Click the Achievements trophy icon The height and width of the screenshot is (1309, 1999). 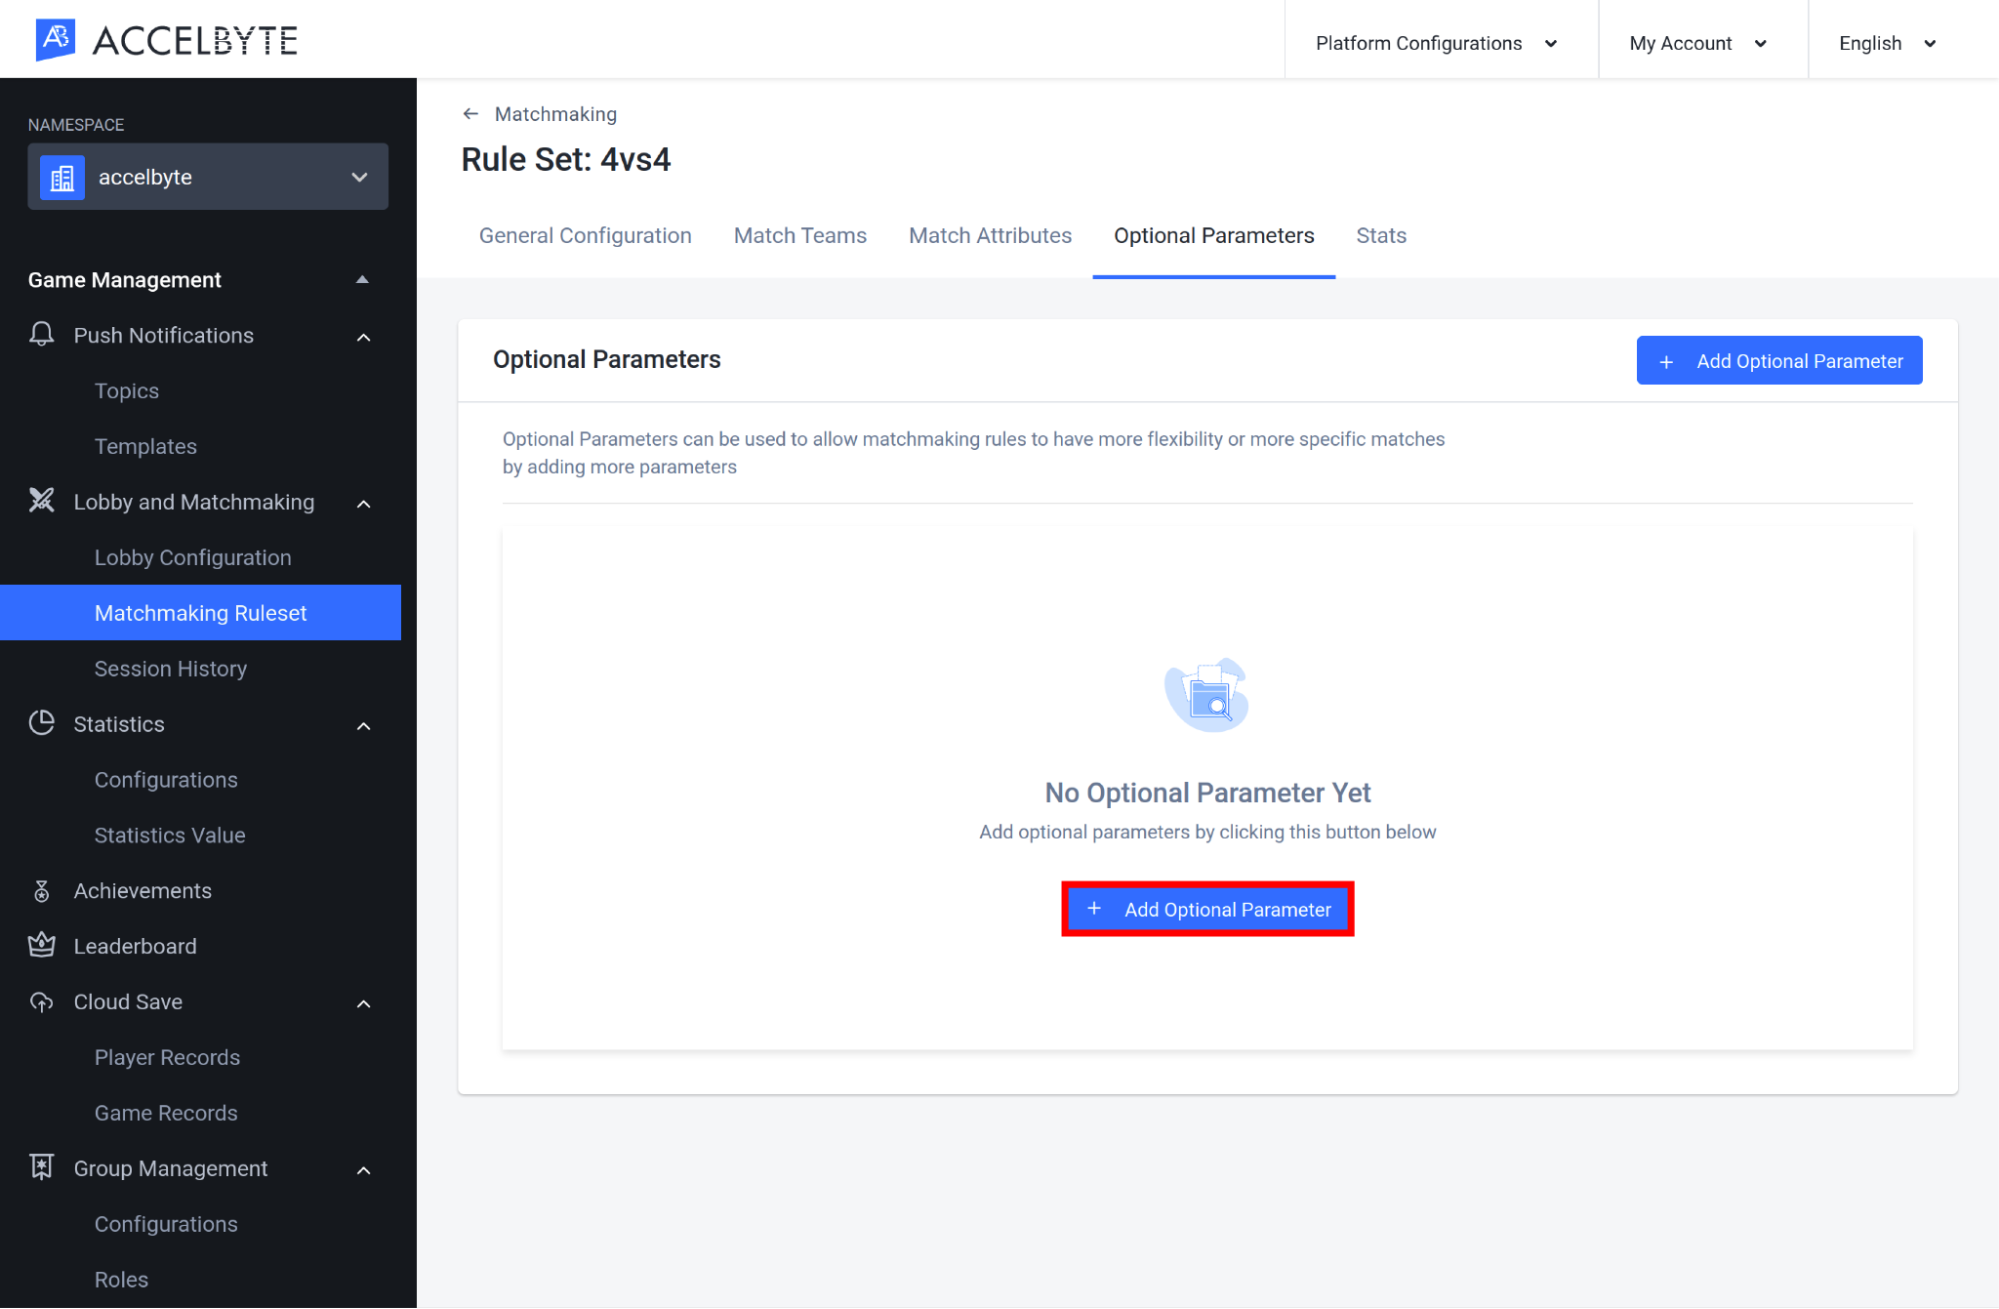(42, 890)
